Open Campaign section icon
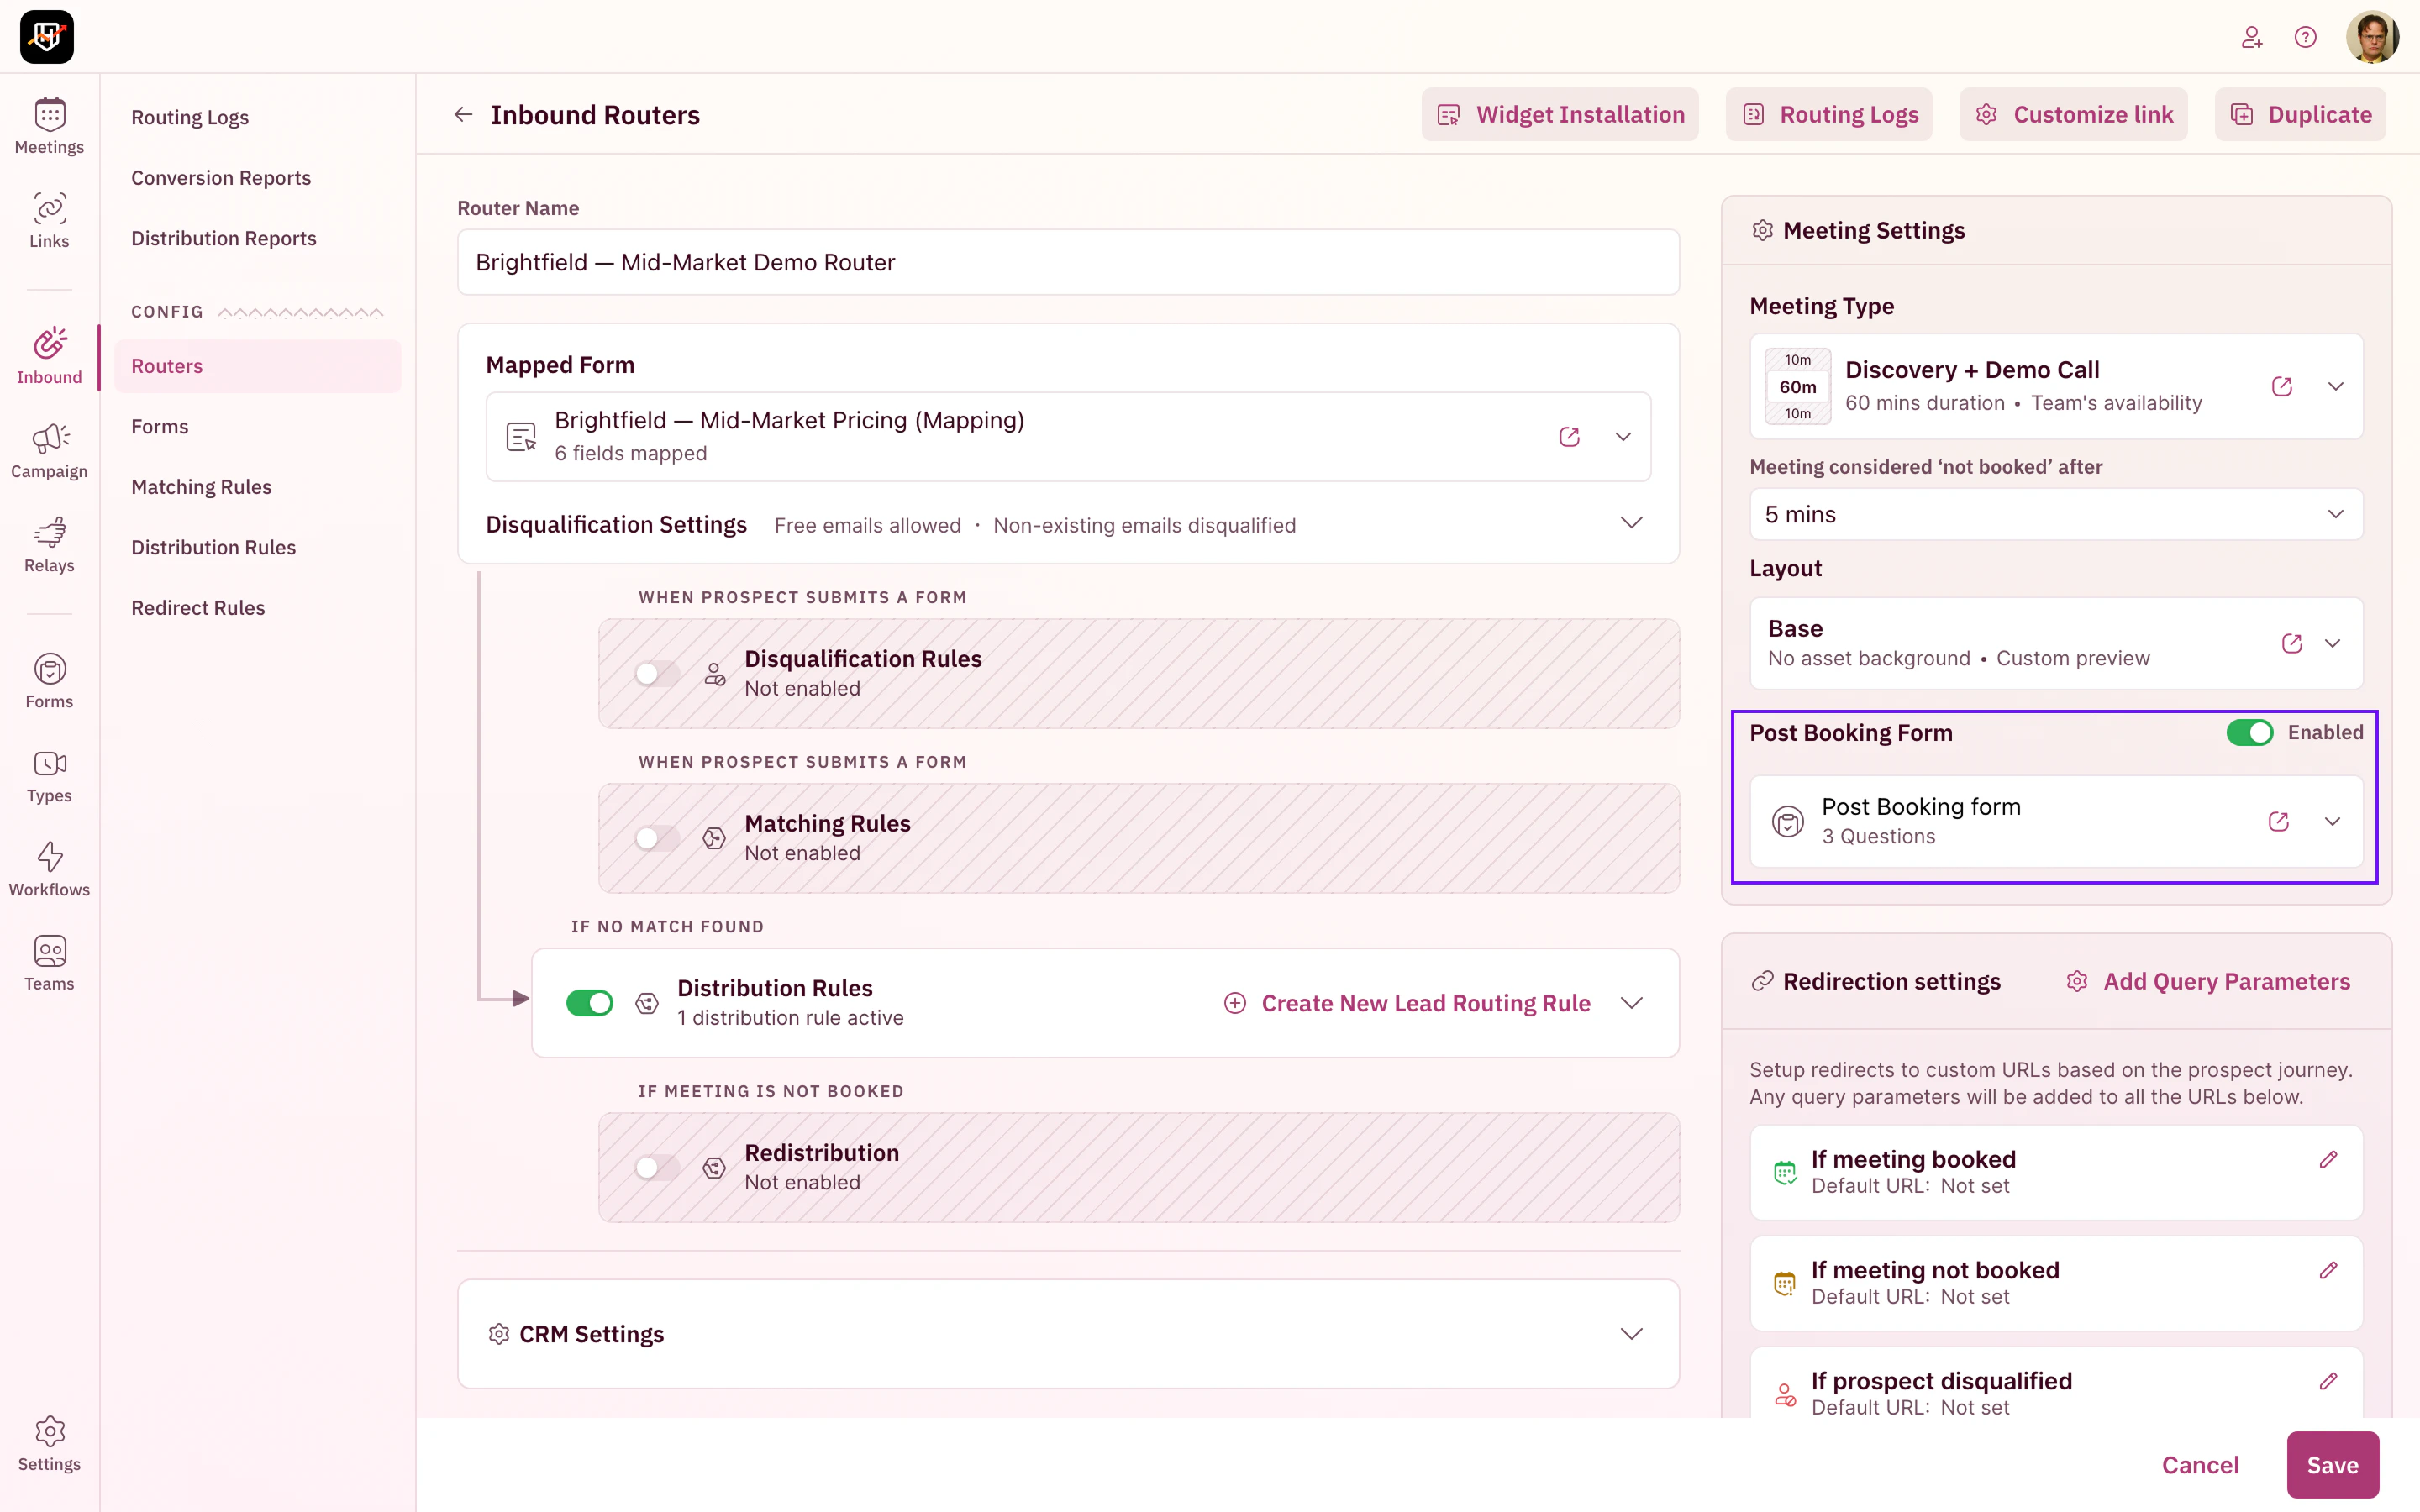 pyautogui.click(x=49, y=451)
